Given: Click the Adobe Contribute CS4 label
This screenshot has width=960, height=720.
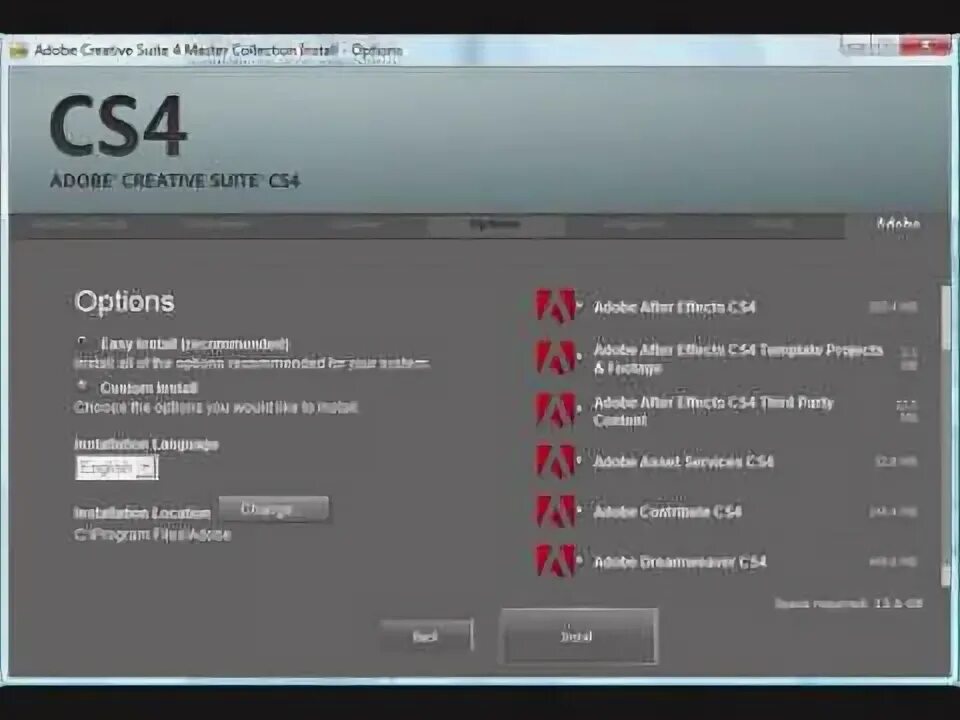Looking at the screenshot, I should tap(667, 511).
